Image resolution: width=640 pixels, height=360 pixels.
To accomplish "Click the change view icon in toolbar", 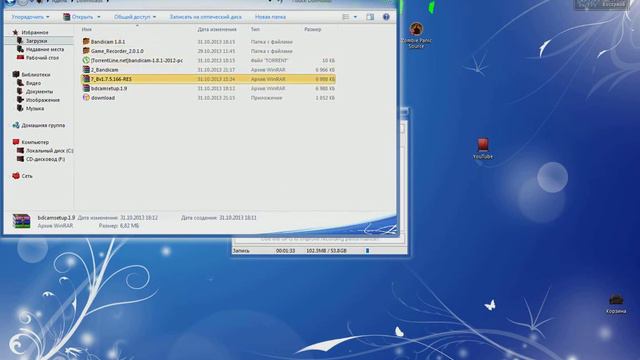I will tap(346, 17).
